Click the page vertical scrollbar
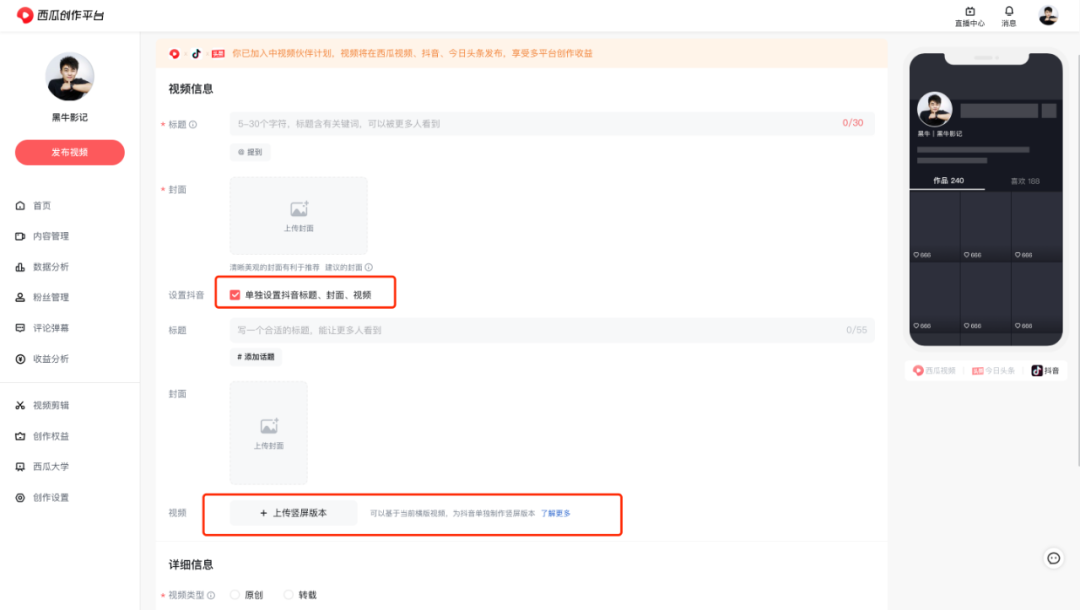Viewport: 1080px width, 610px height. (1078, 262)
